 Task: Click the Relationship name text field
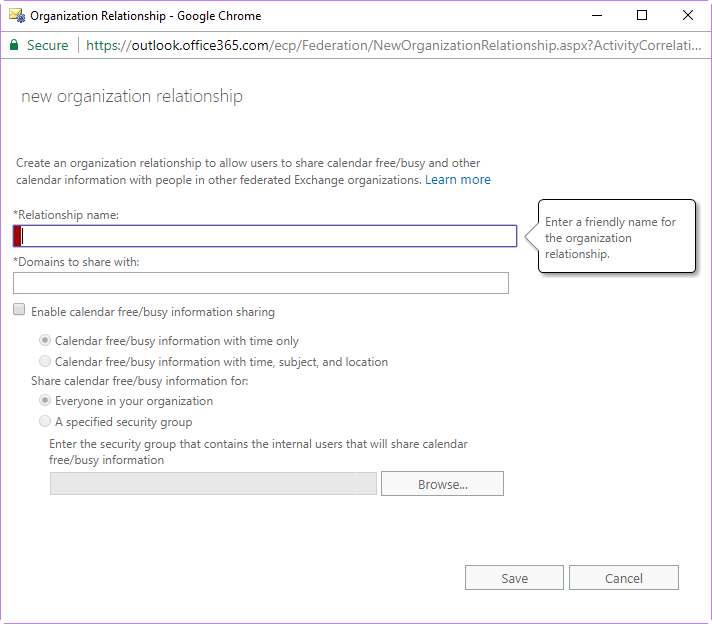coord(265,236)
